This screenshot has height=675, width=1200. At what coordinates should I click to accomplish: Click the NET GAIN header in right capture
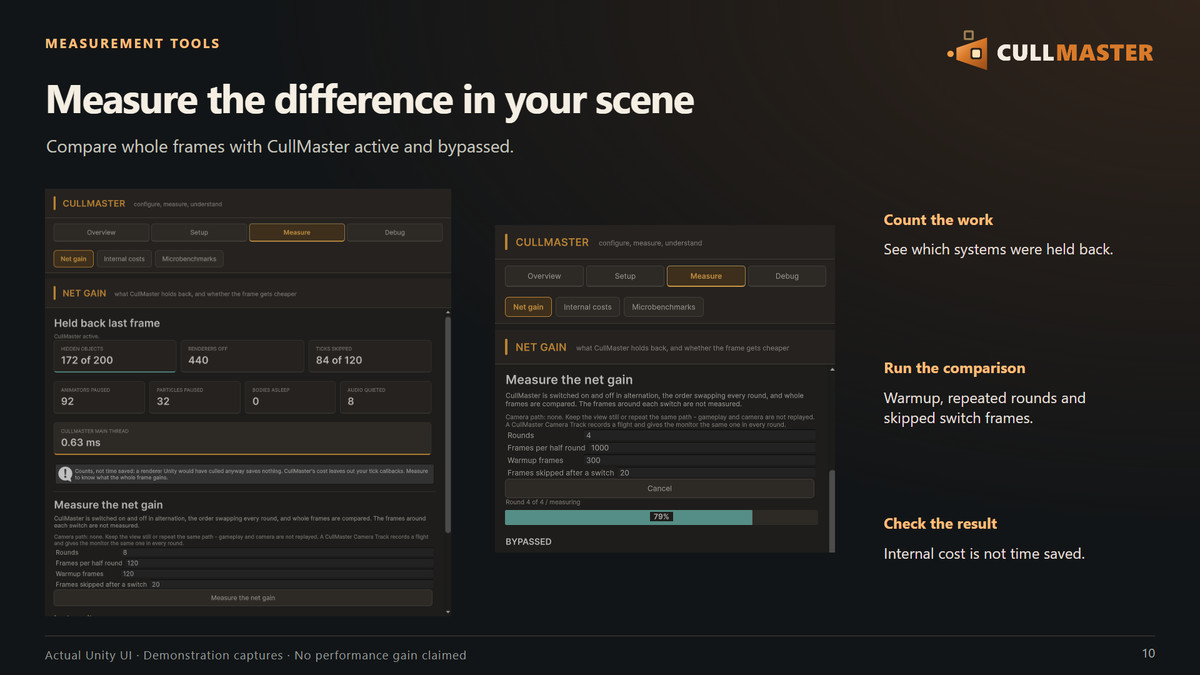coord(541,348)
